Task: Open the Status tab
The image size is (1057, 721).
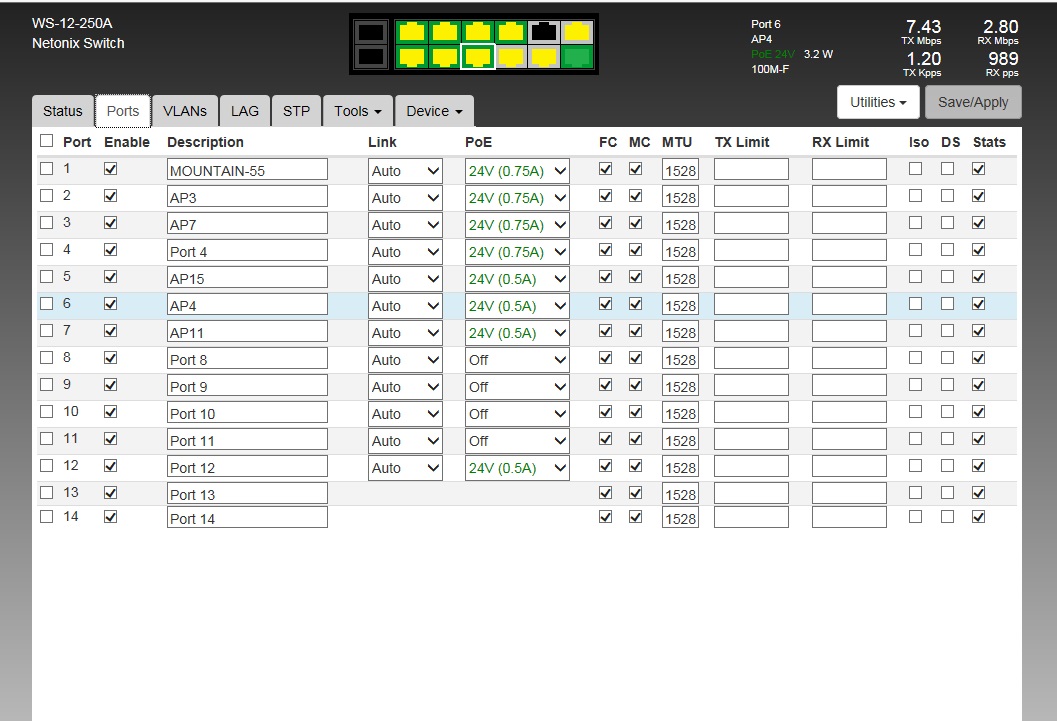Action: pos(62,111)
